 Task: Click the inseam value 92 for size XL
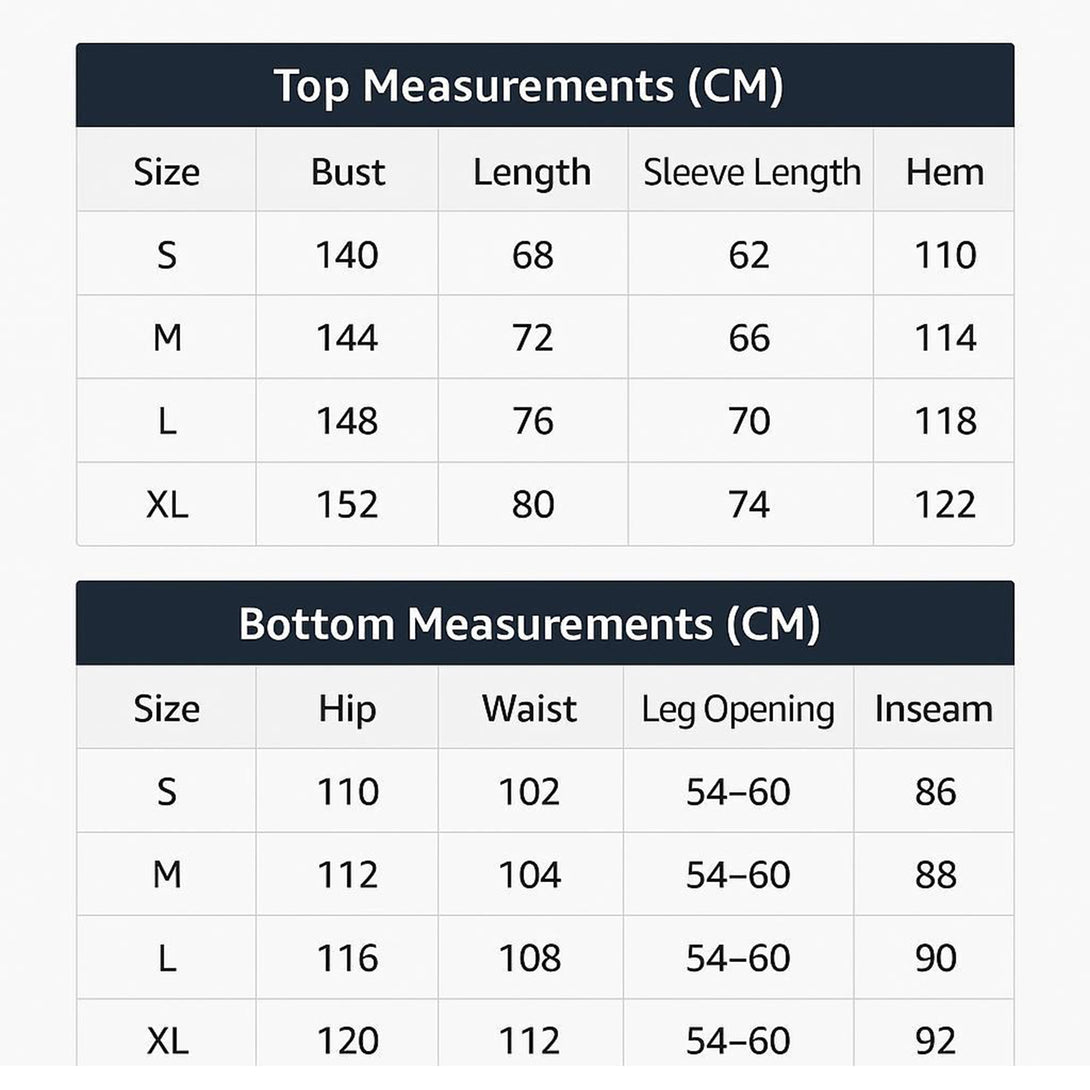[935, 1041]
